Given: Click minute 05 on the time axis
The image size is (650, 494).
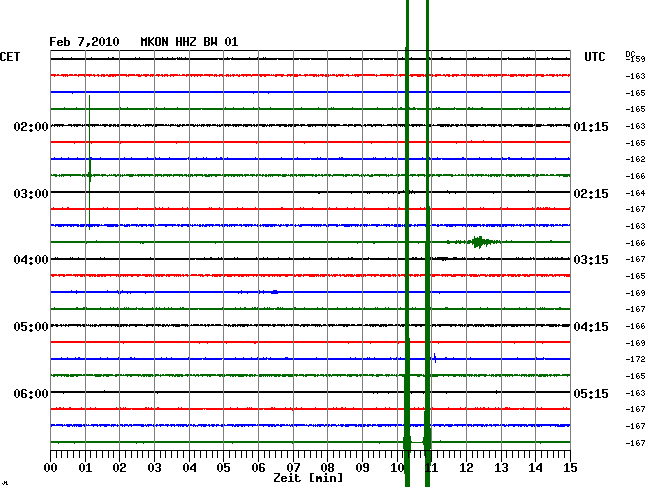Looking at the screenshot, I should point(223,467).
